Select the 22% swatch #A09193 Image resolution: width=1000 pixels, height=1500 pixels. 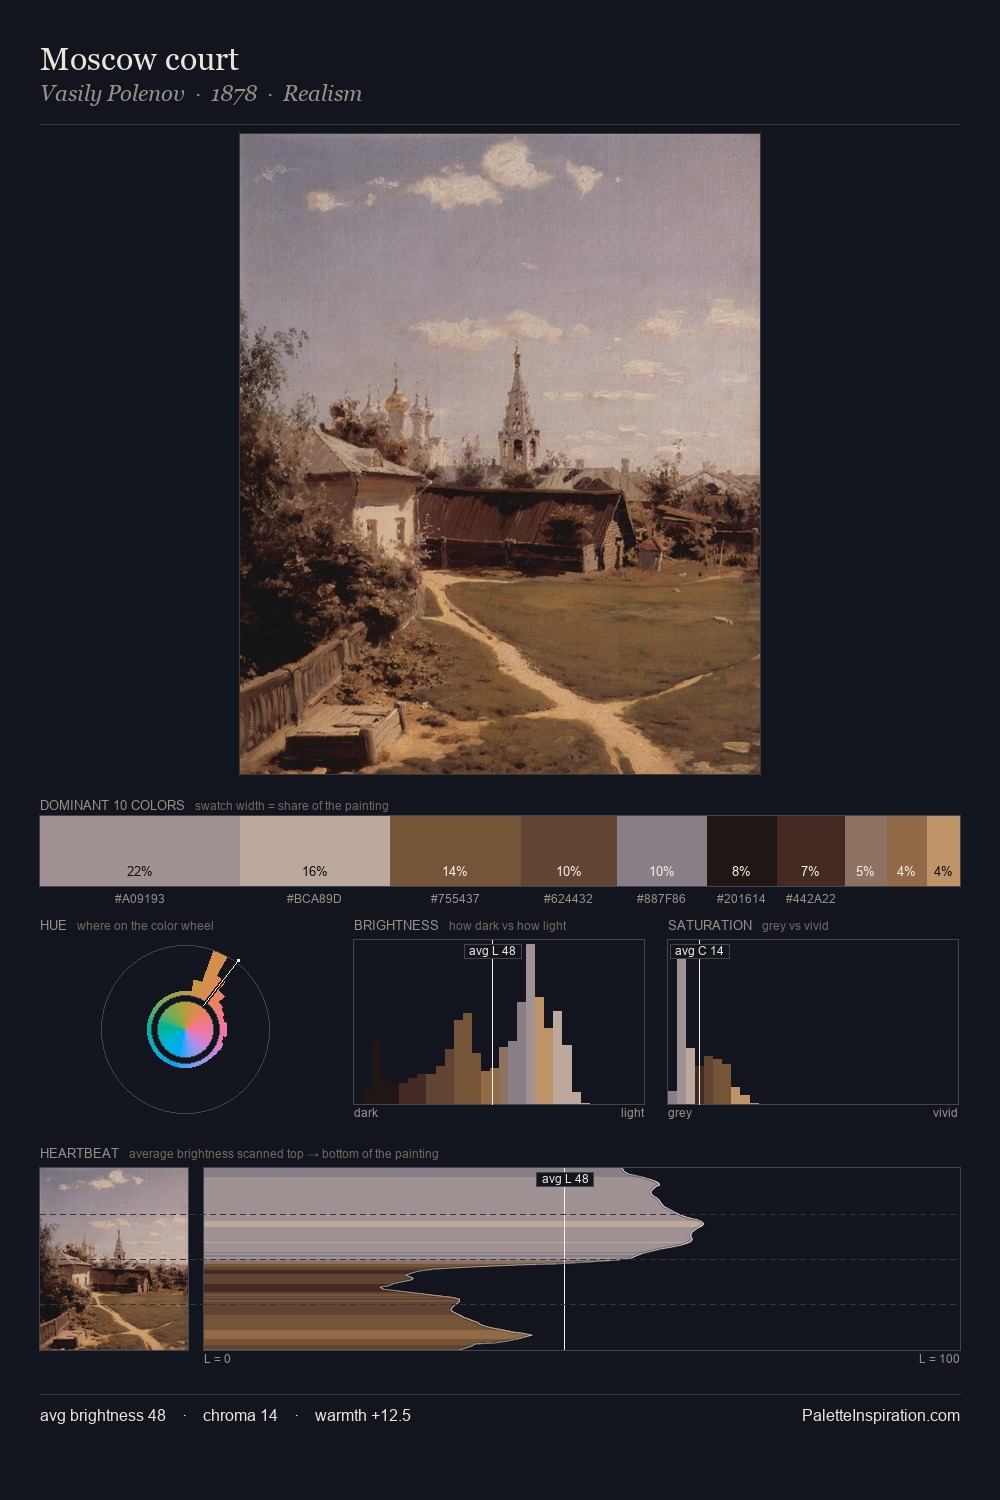(140, 851)
